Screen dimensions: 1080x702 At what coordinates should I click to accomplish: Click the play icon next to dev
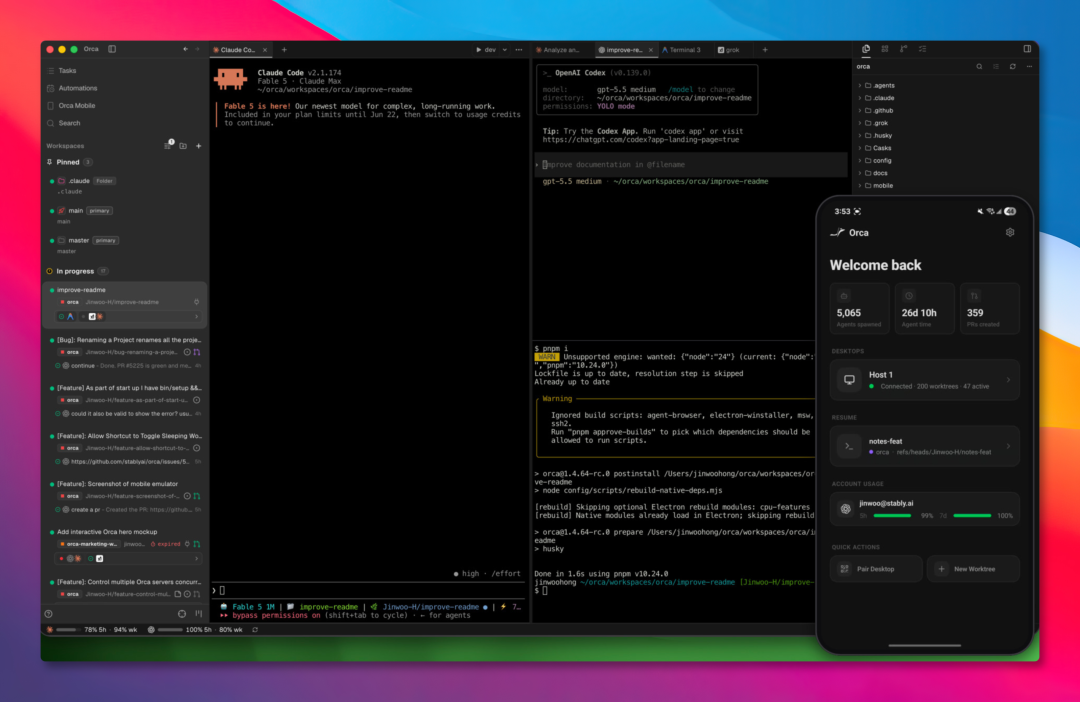coord(479,50)
